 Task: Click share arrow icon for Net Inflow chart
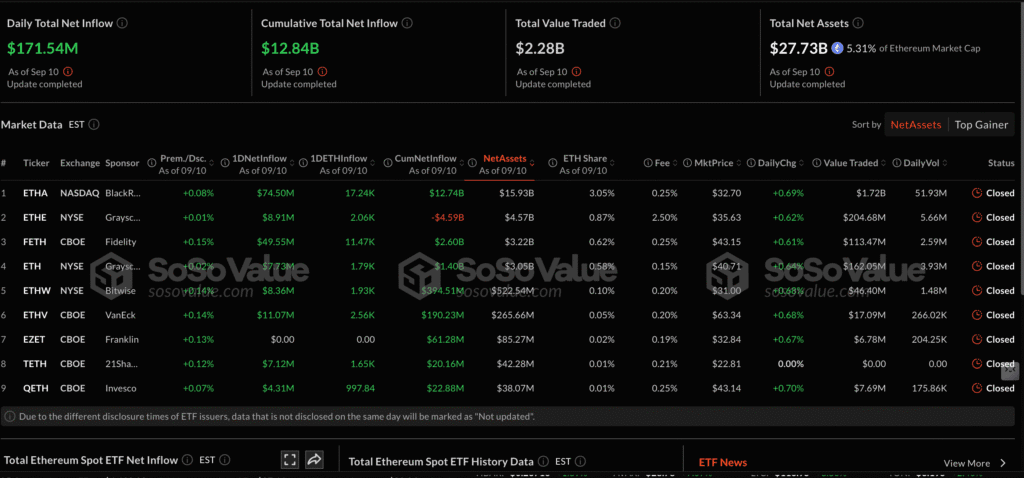314,460
